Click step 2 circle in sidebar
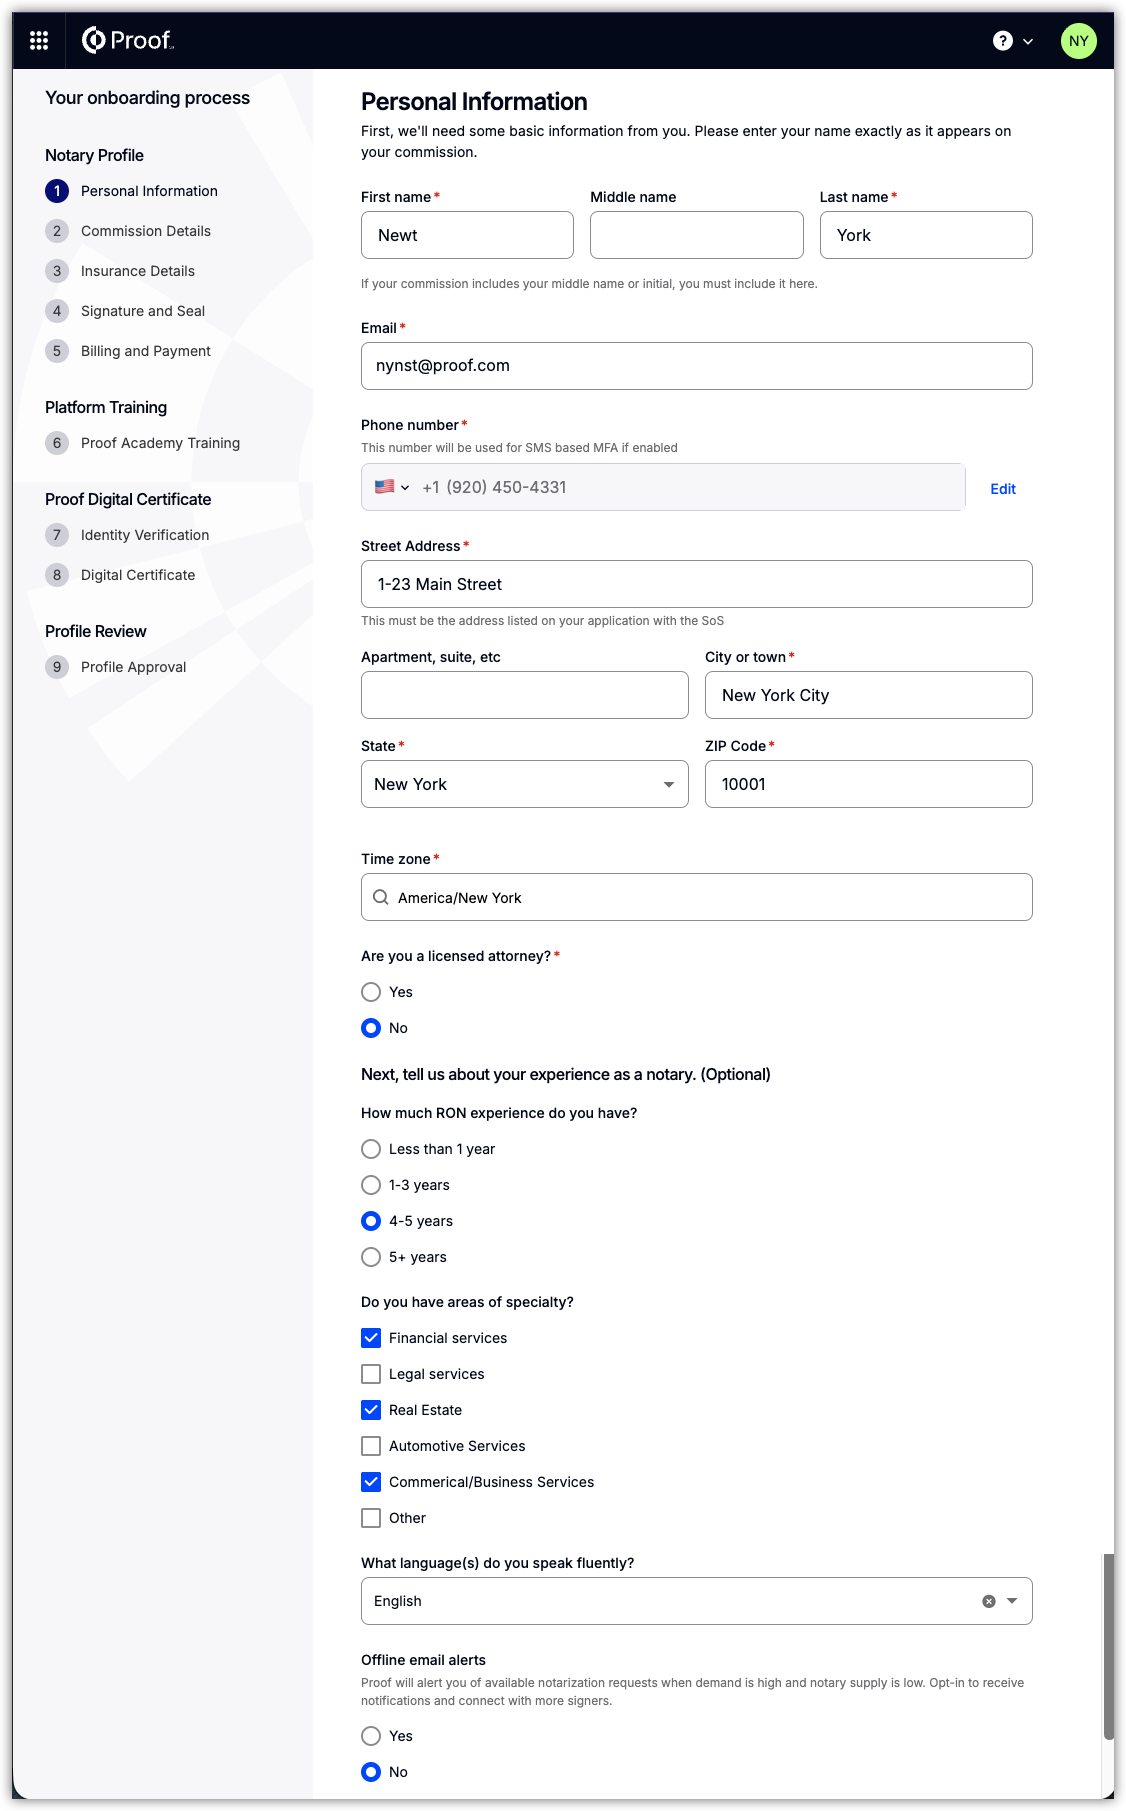Screen dimensions: 1126x1811 [57, 231]
